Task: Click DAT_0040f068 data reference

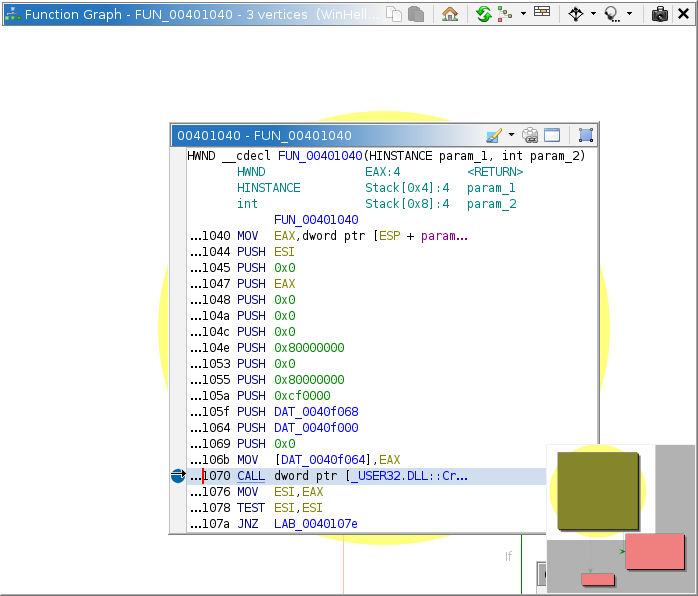Action: click(x=315, y=412)
